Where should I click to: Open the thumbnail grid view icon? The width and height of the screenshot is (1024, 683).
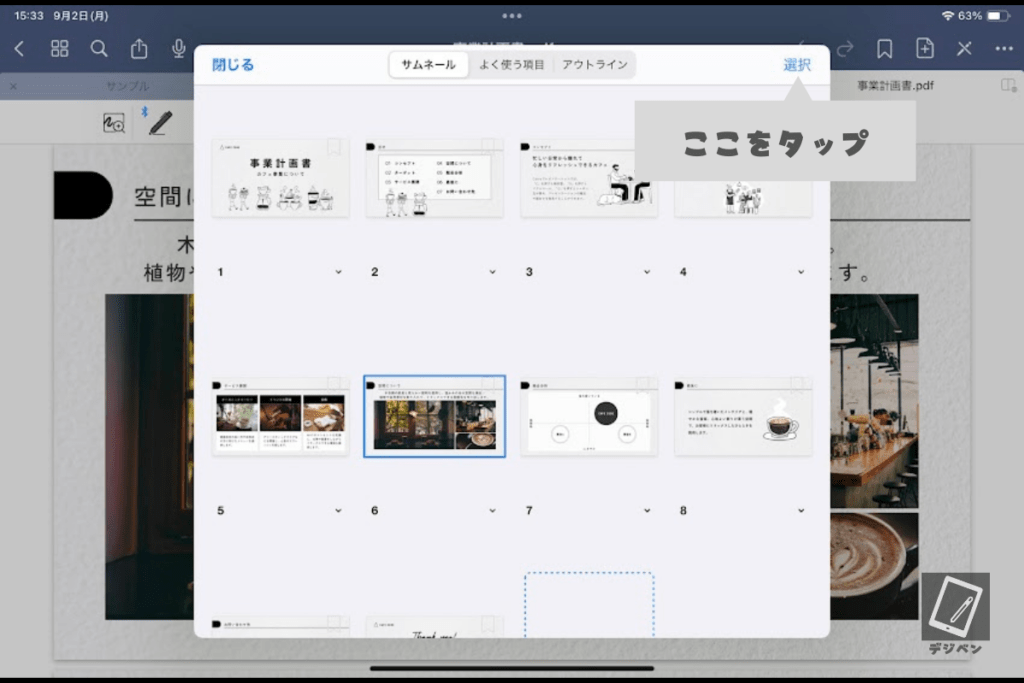(x=59, y=48)
